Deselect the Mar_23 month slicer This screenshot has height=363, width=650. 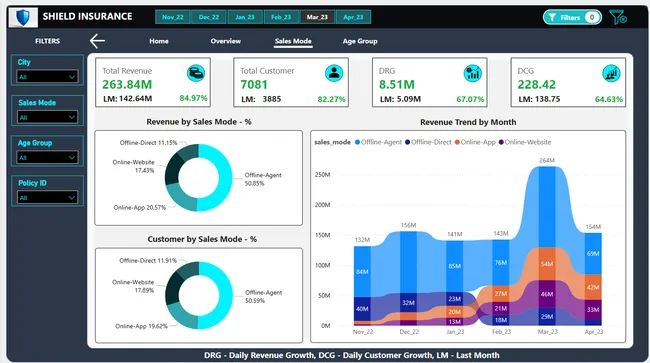(x=317, y=17)
